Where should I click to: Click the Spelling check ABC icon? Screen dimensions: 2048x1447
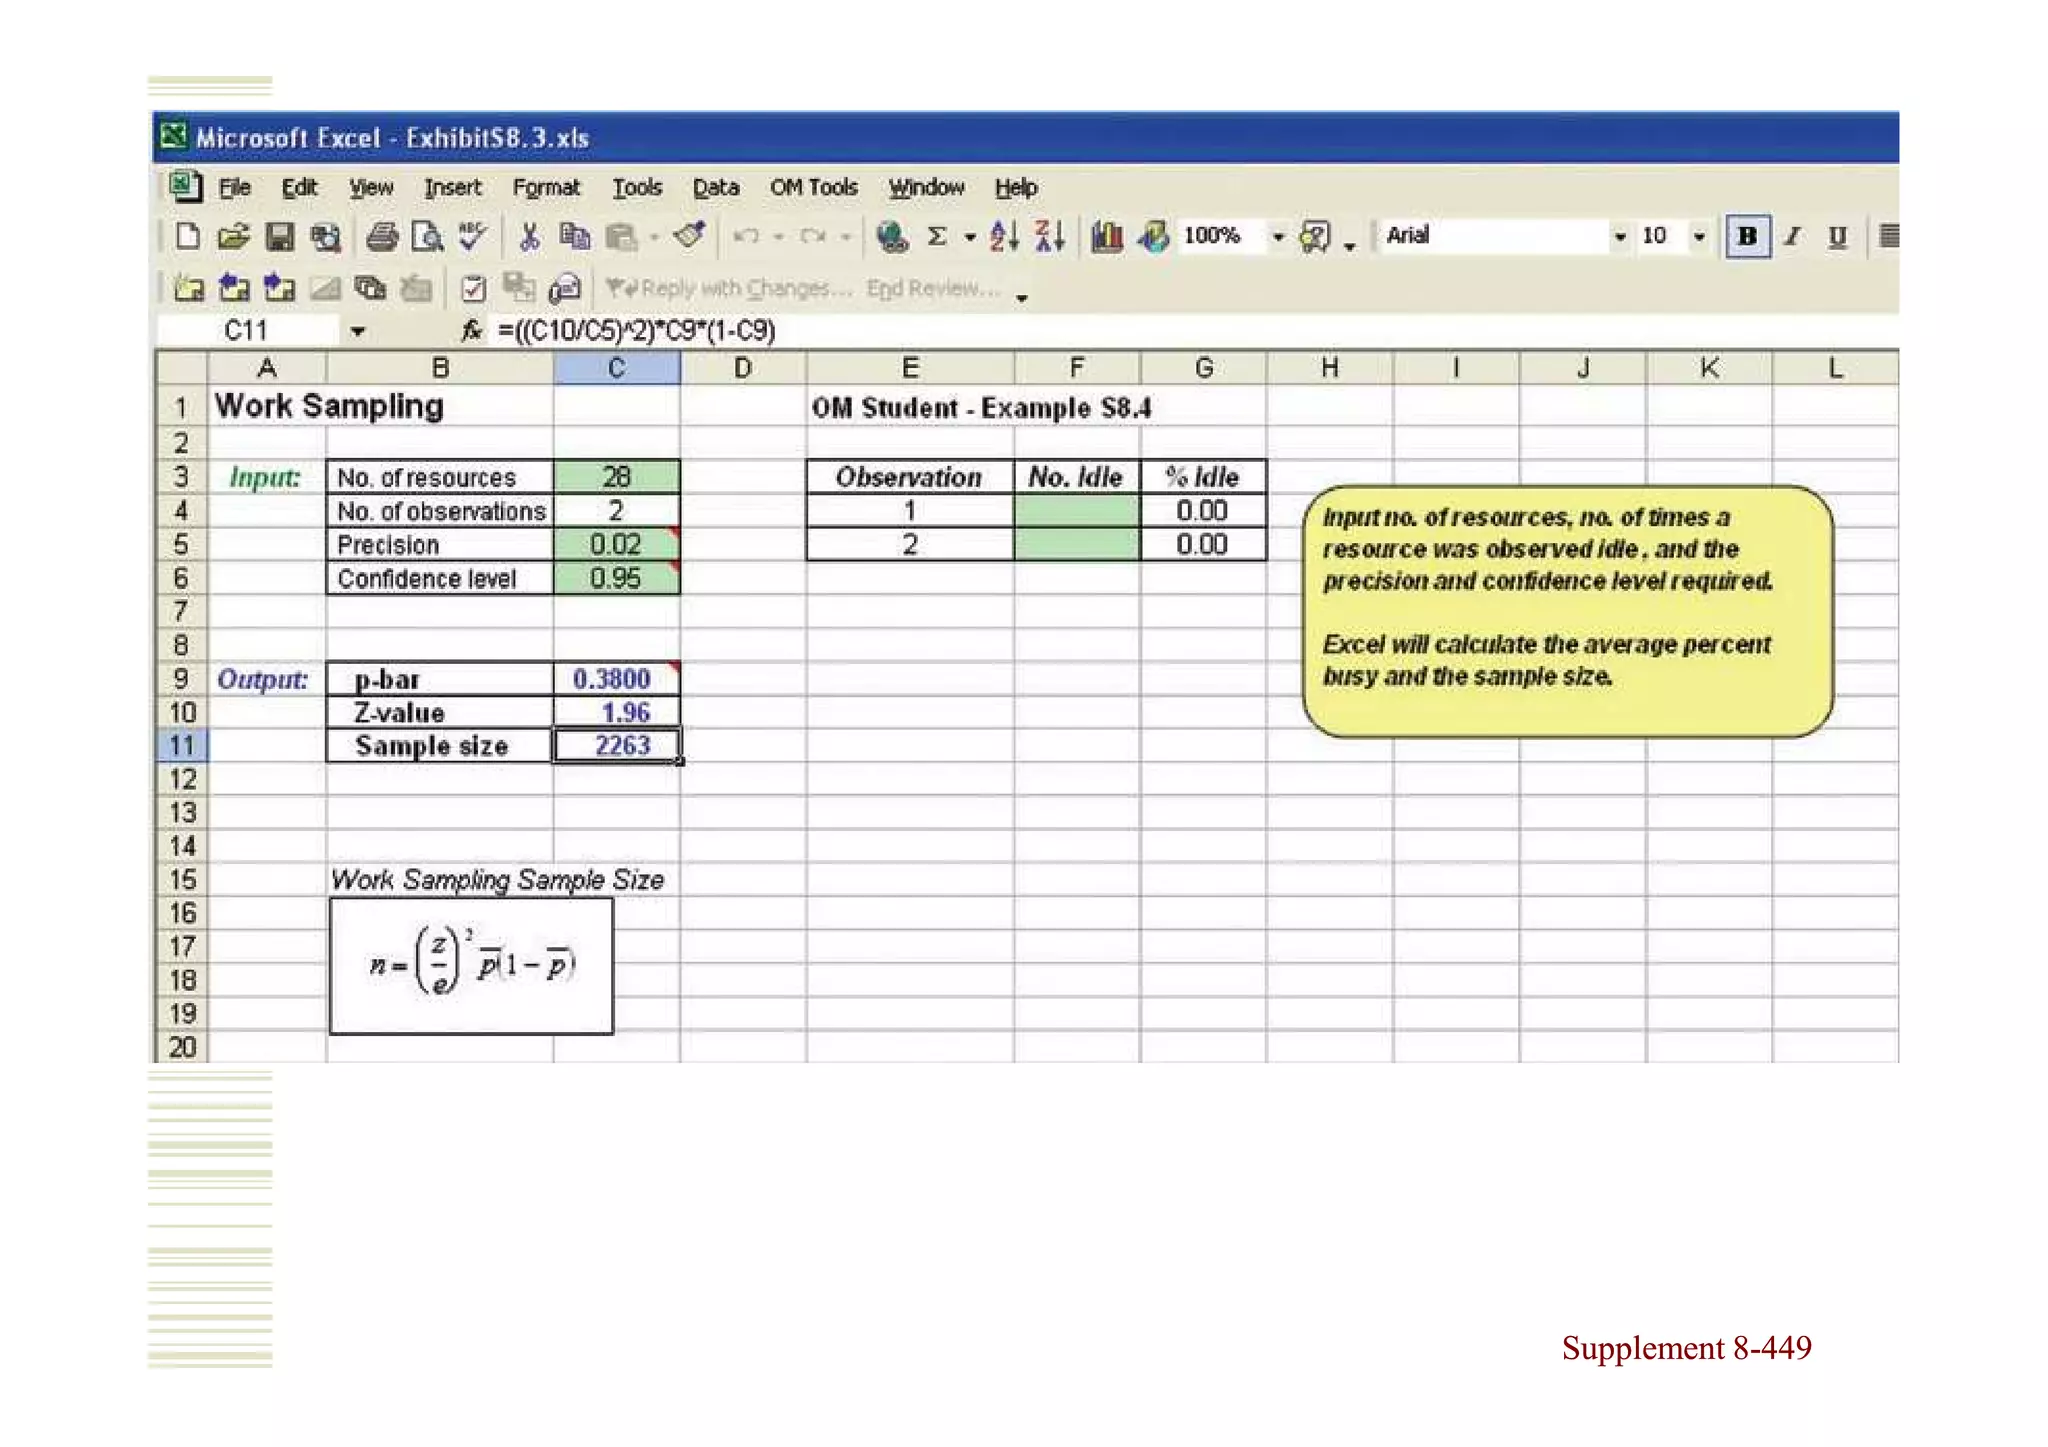472,236
